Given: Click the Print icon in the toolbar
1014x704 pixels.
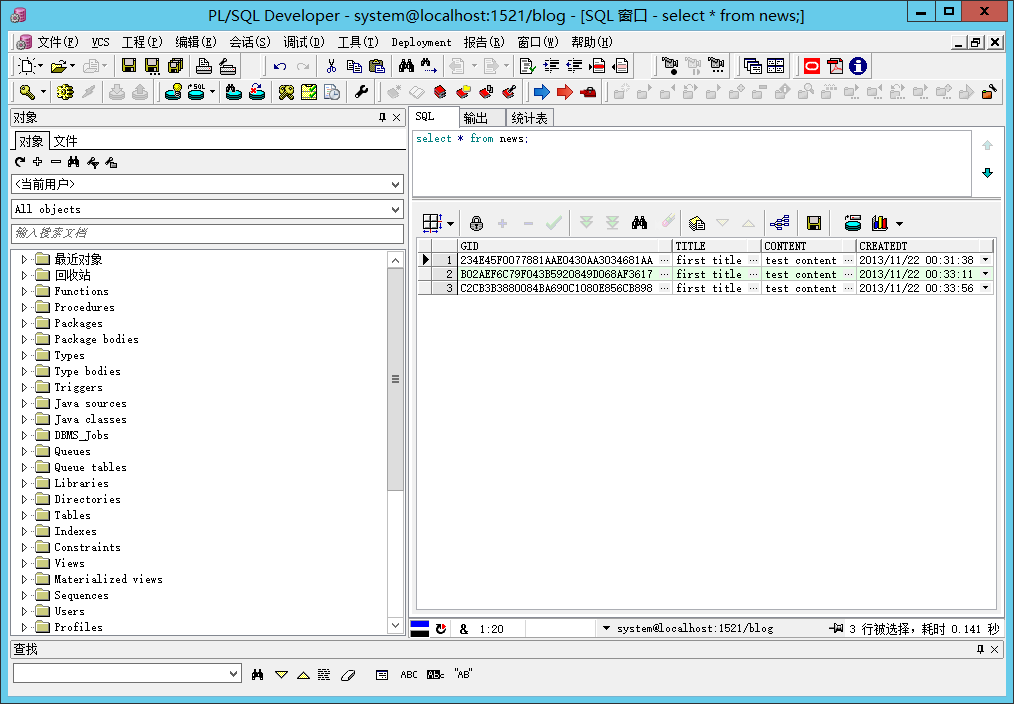Looking at the screenshot, I should (204, 65).
